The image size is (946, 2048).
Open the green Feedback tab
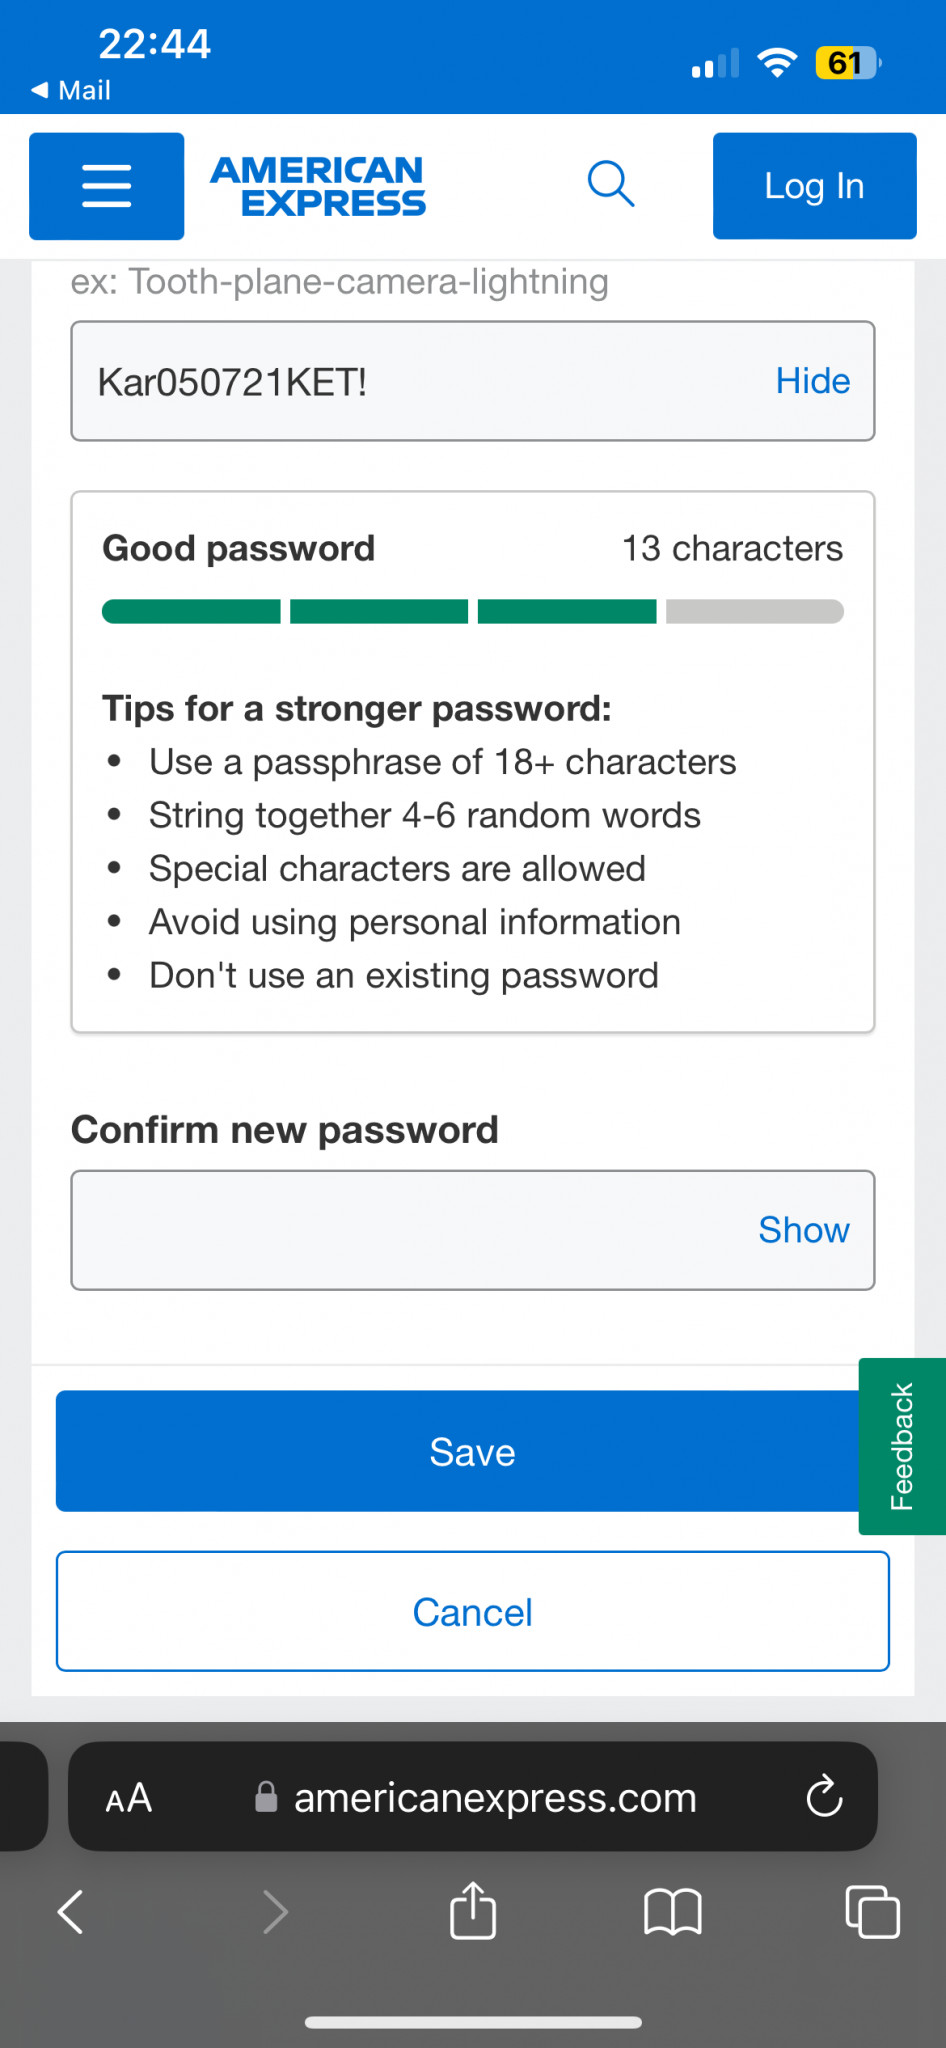click(x=902, y=1446)
